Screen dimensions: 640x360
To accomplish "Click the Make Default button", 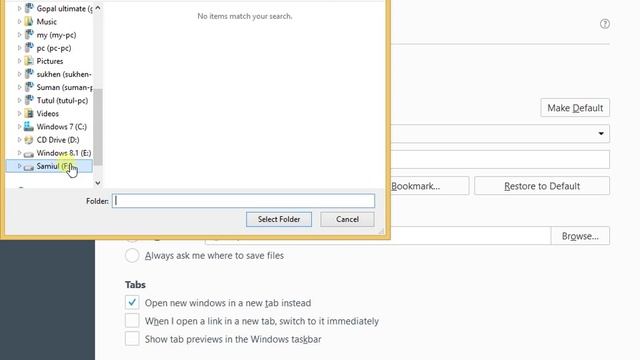I will 575,108.
